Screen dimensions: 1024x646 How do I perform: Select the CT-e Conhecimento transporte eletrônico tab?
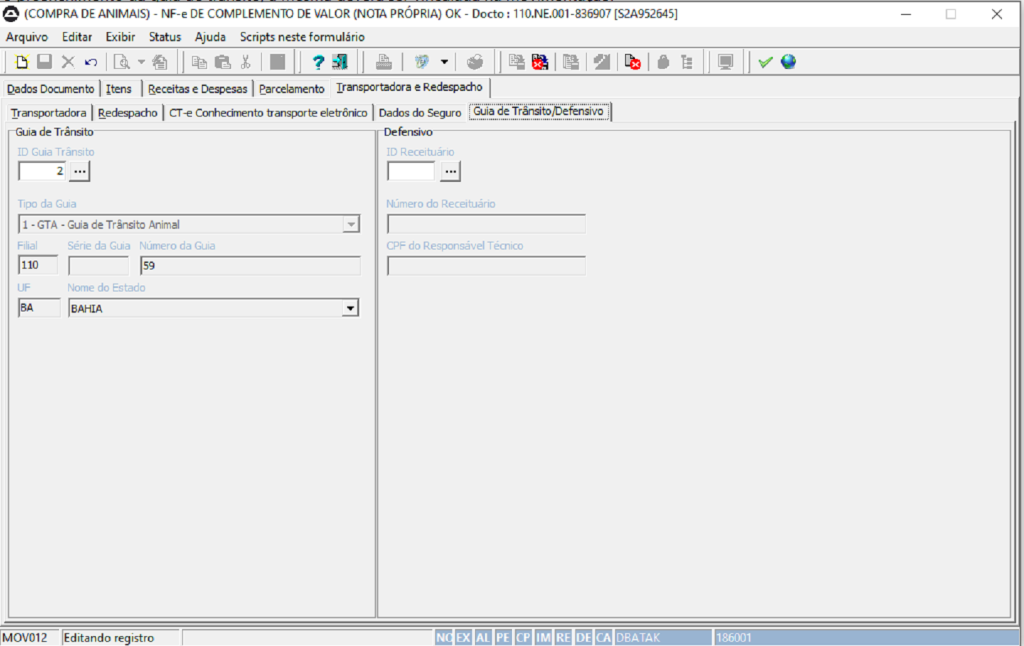pyautogui.click(x=268, y=113)
